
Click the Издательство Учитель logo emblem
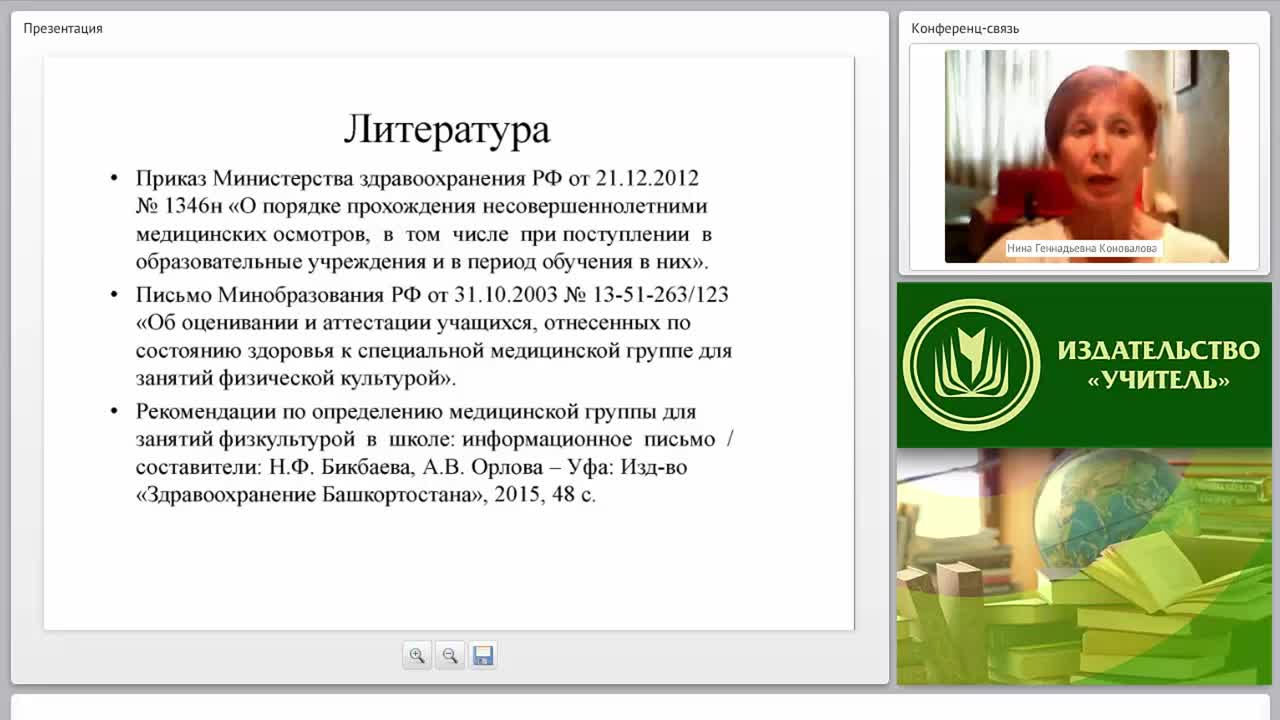tap(971, 365)
